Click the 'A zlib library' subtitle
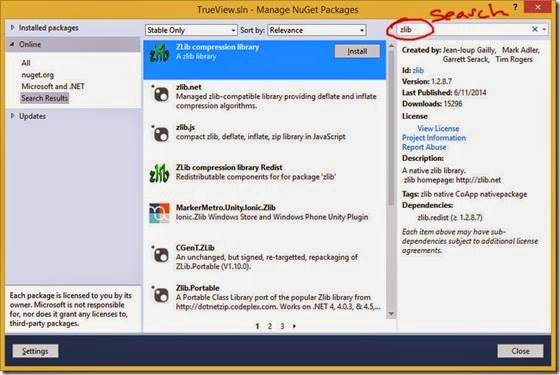560x375 pixels. click(x=196, y=56)
